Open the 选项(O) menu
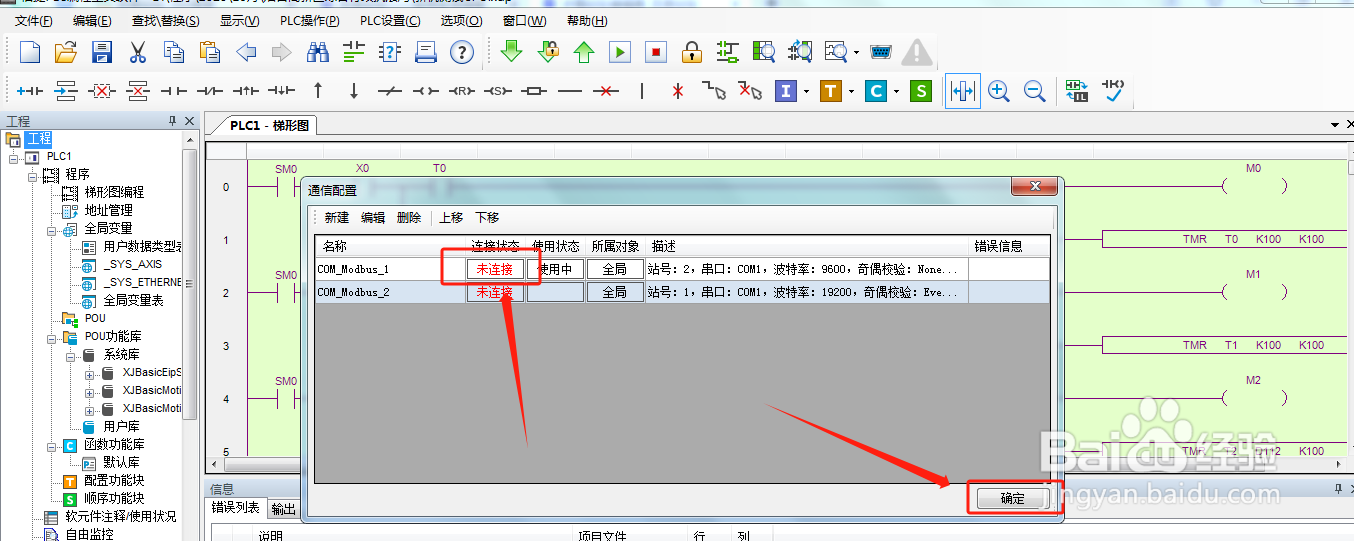 point(461,20)
